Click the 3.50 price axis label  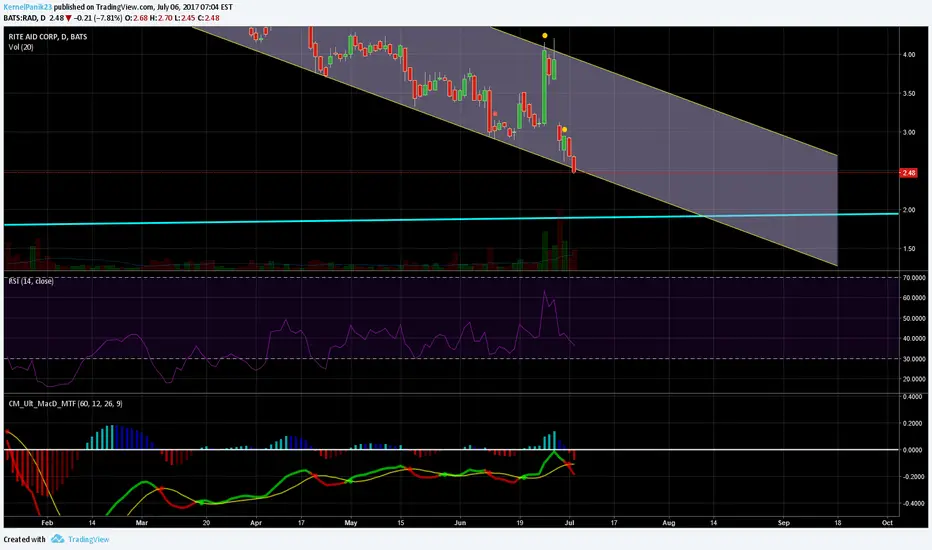click(909, 93)
